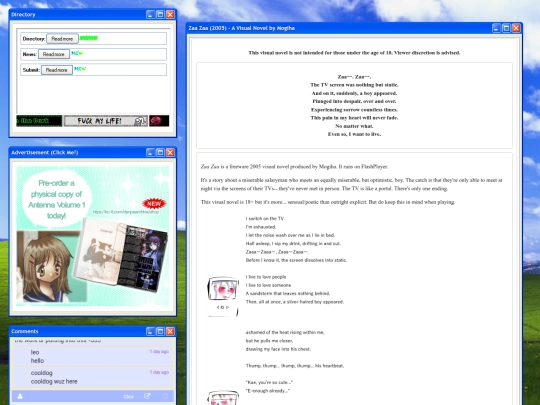The image size is (540, 405).
Task: Open Read more button beside Submit label
Action: [x=57, y=70]
